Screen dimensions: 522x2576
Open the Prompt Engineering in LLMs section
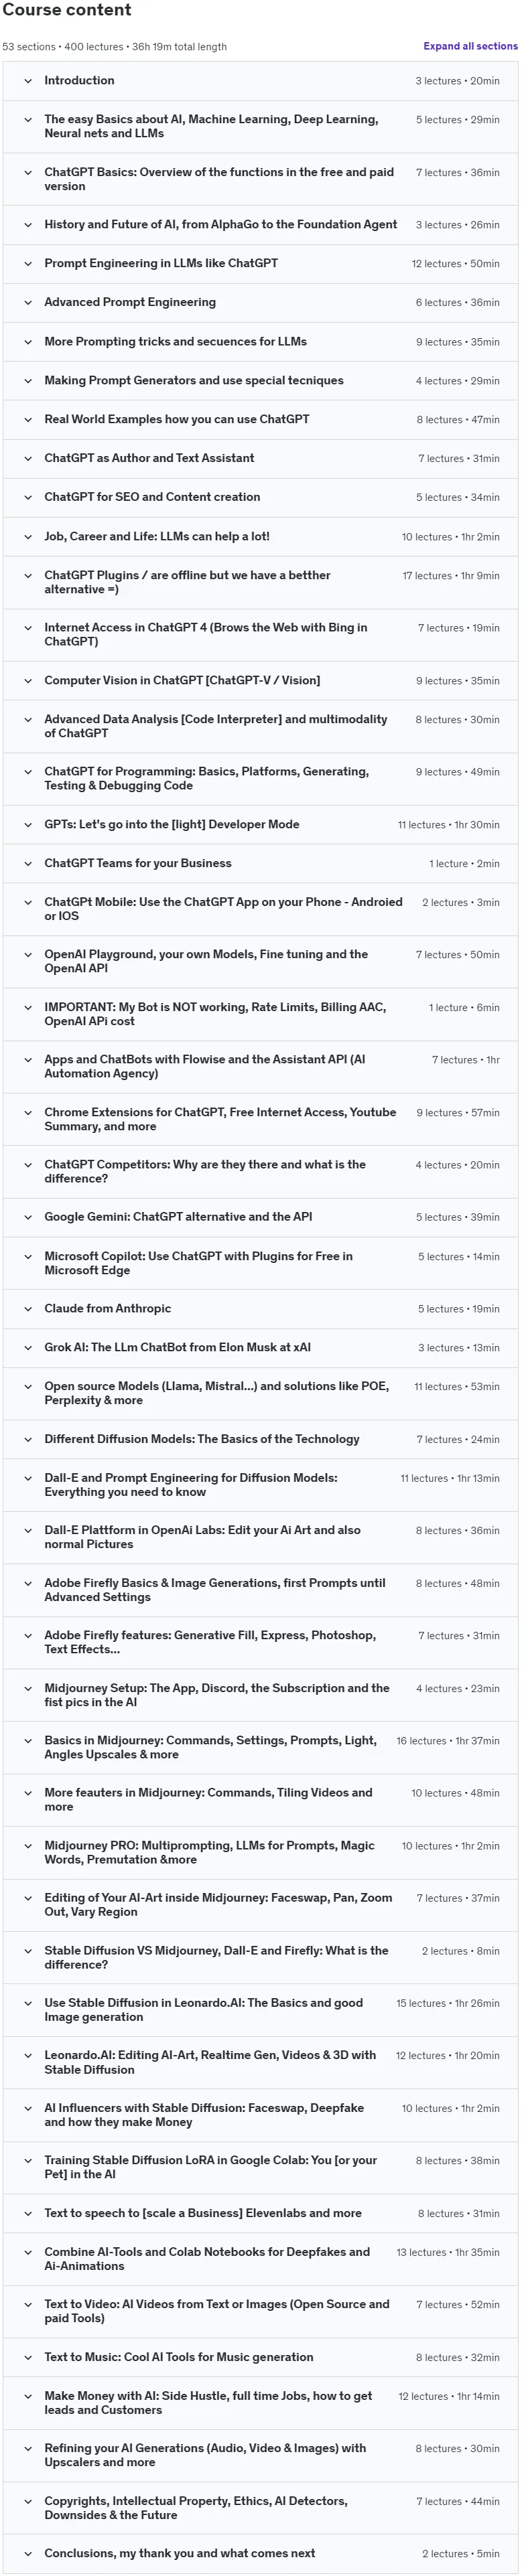point(260,263)
